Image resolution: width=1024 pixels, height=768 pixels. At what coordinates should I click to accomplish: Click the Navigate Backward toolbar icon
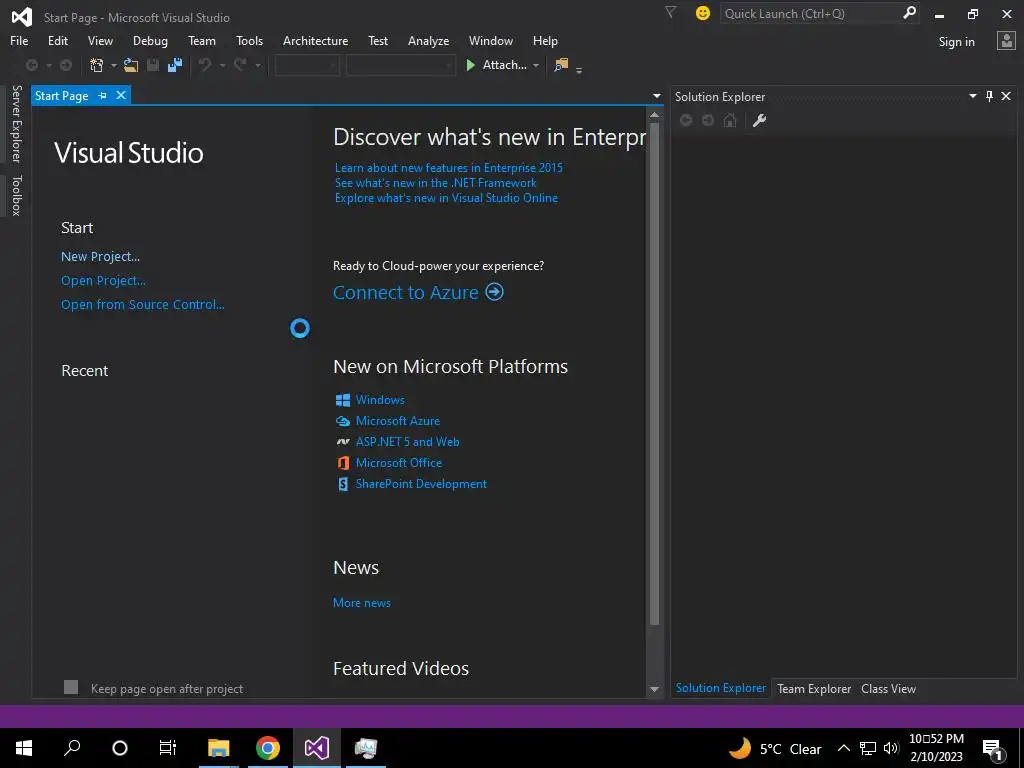(x=31, y=65)
